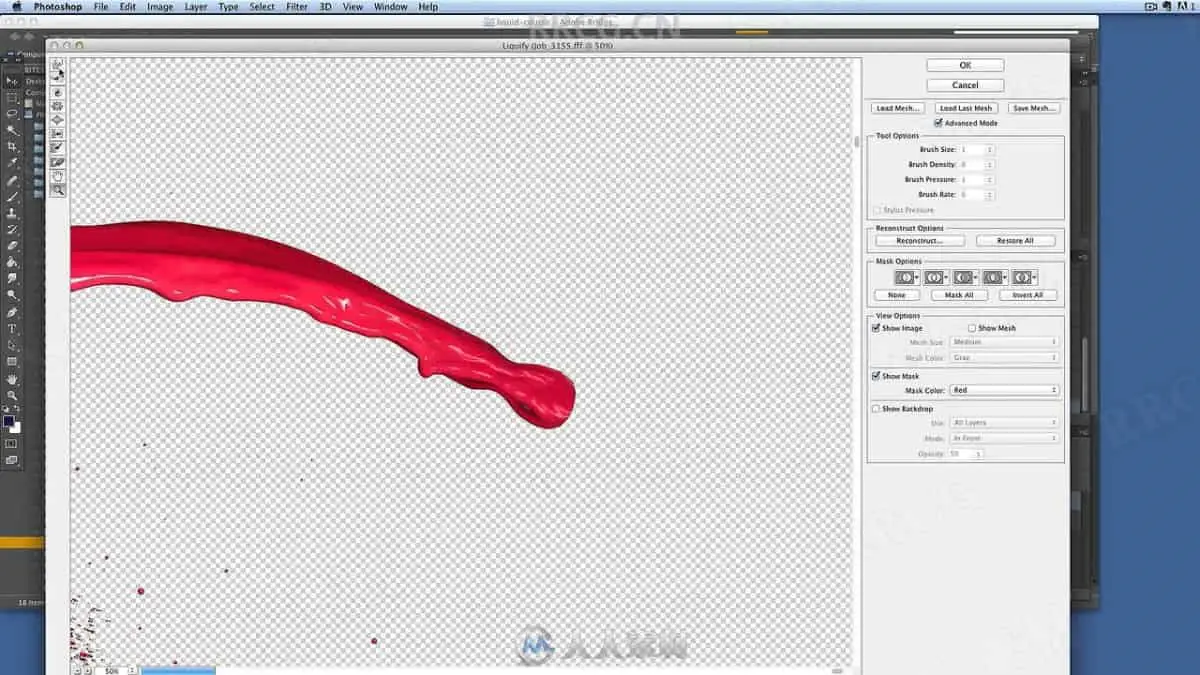Viewport: 1200px width, 675px height.
Task: Enable the Show Backdrop checkbox
Action: [877, 408]
